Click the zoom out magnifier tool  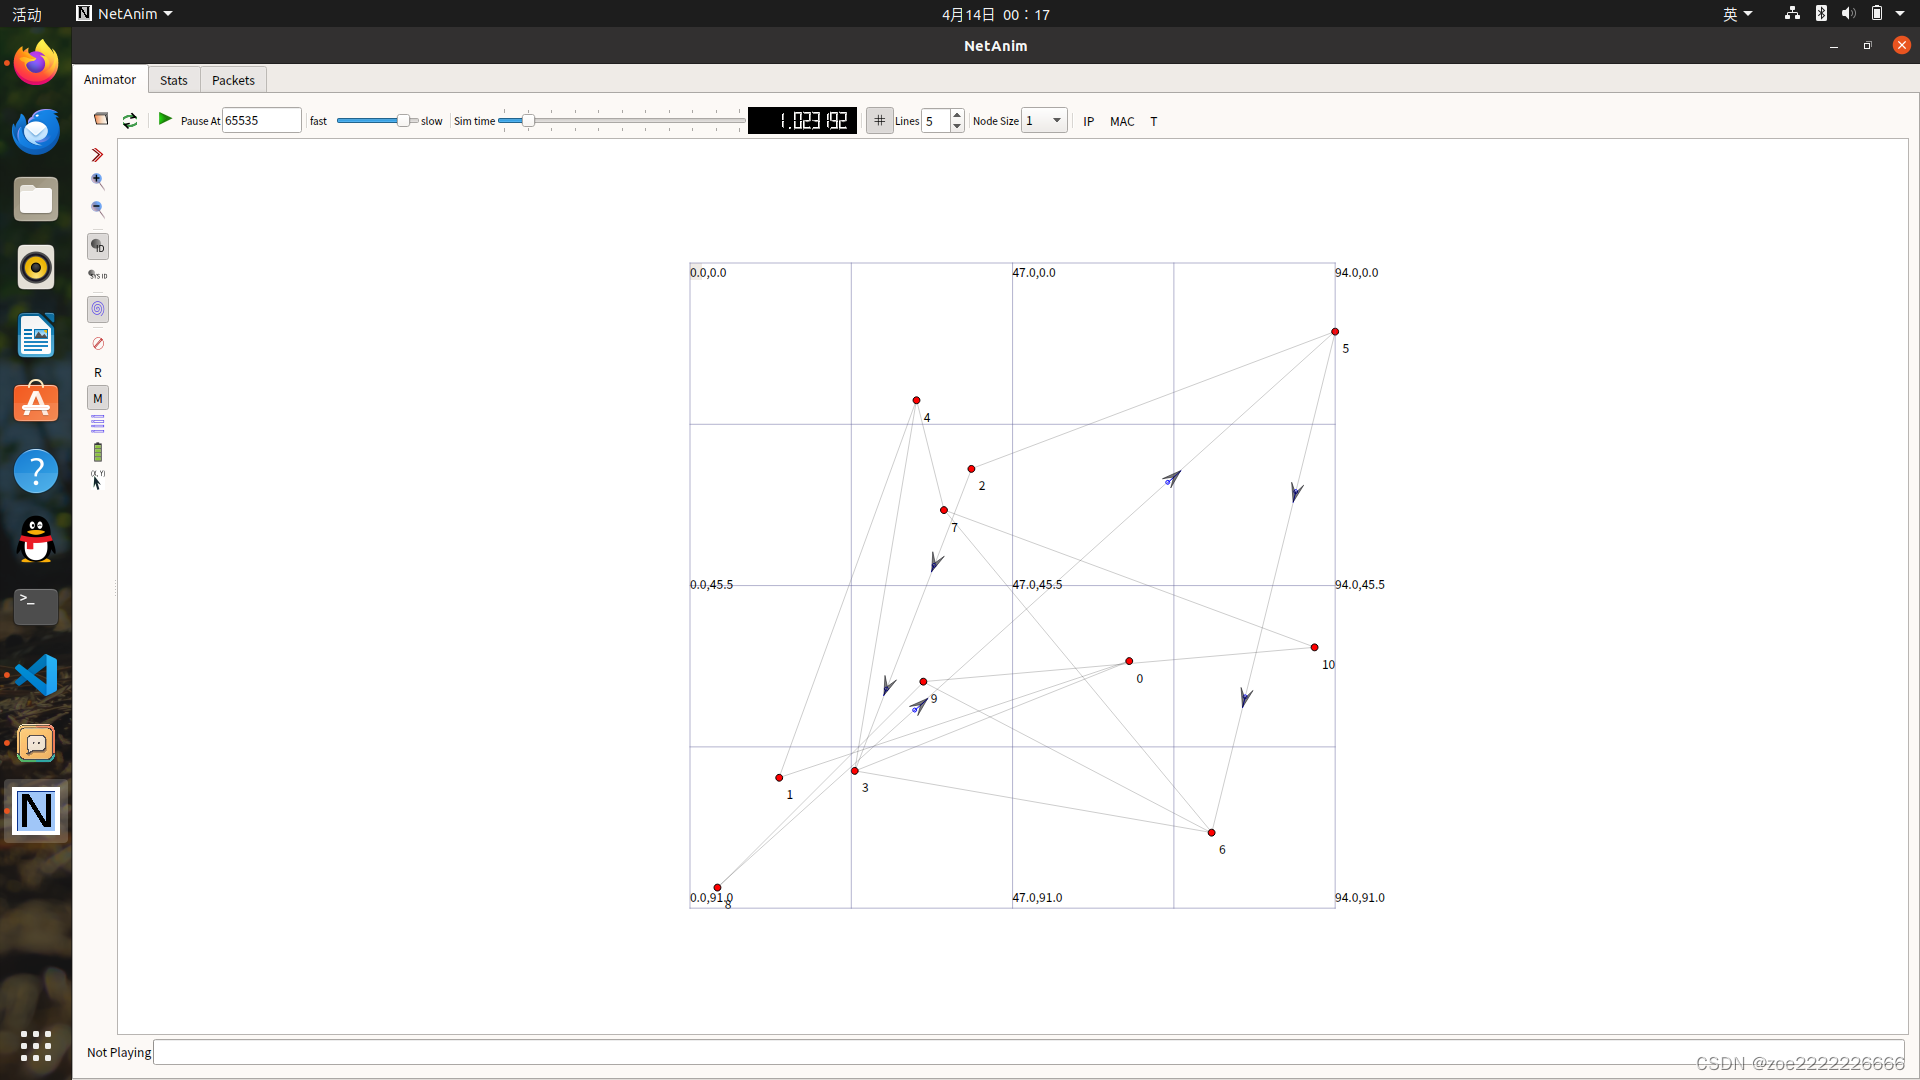pyautogui.click(x=97, y=209)
